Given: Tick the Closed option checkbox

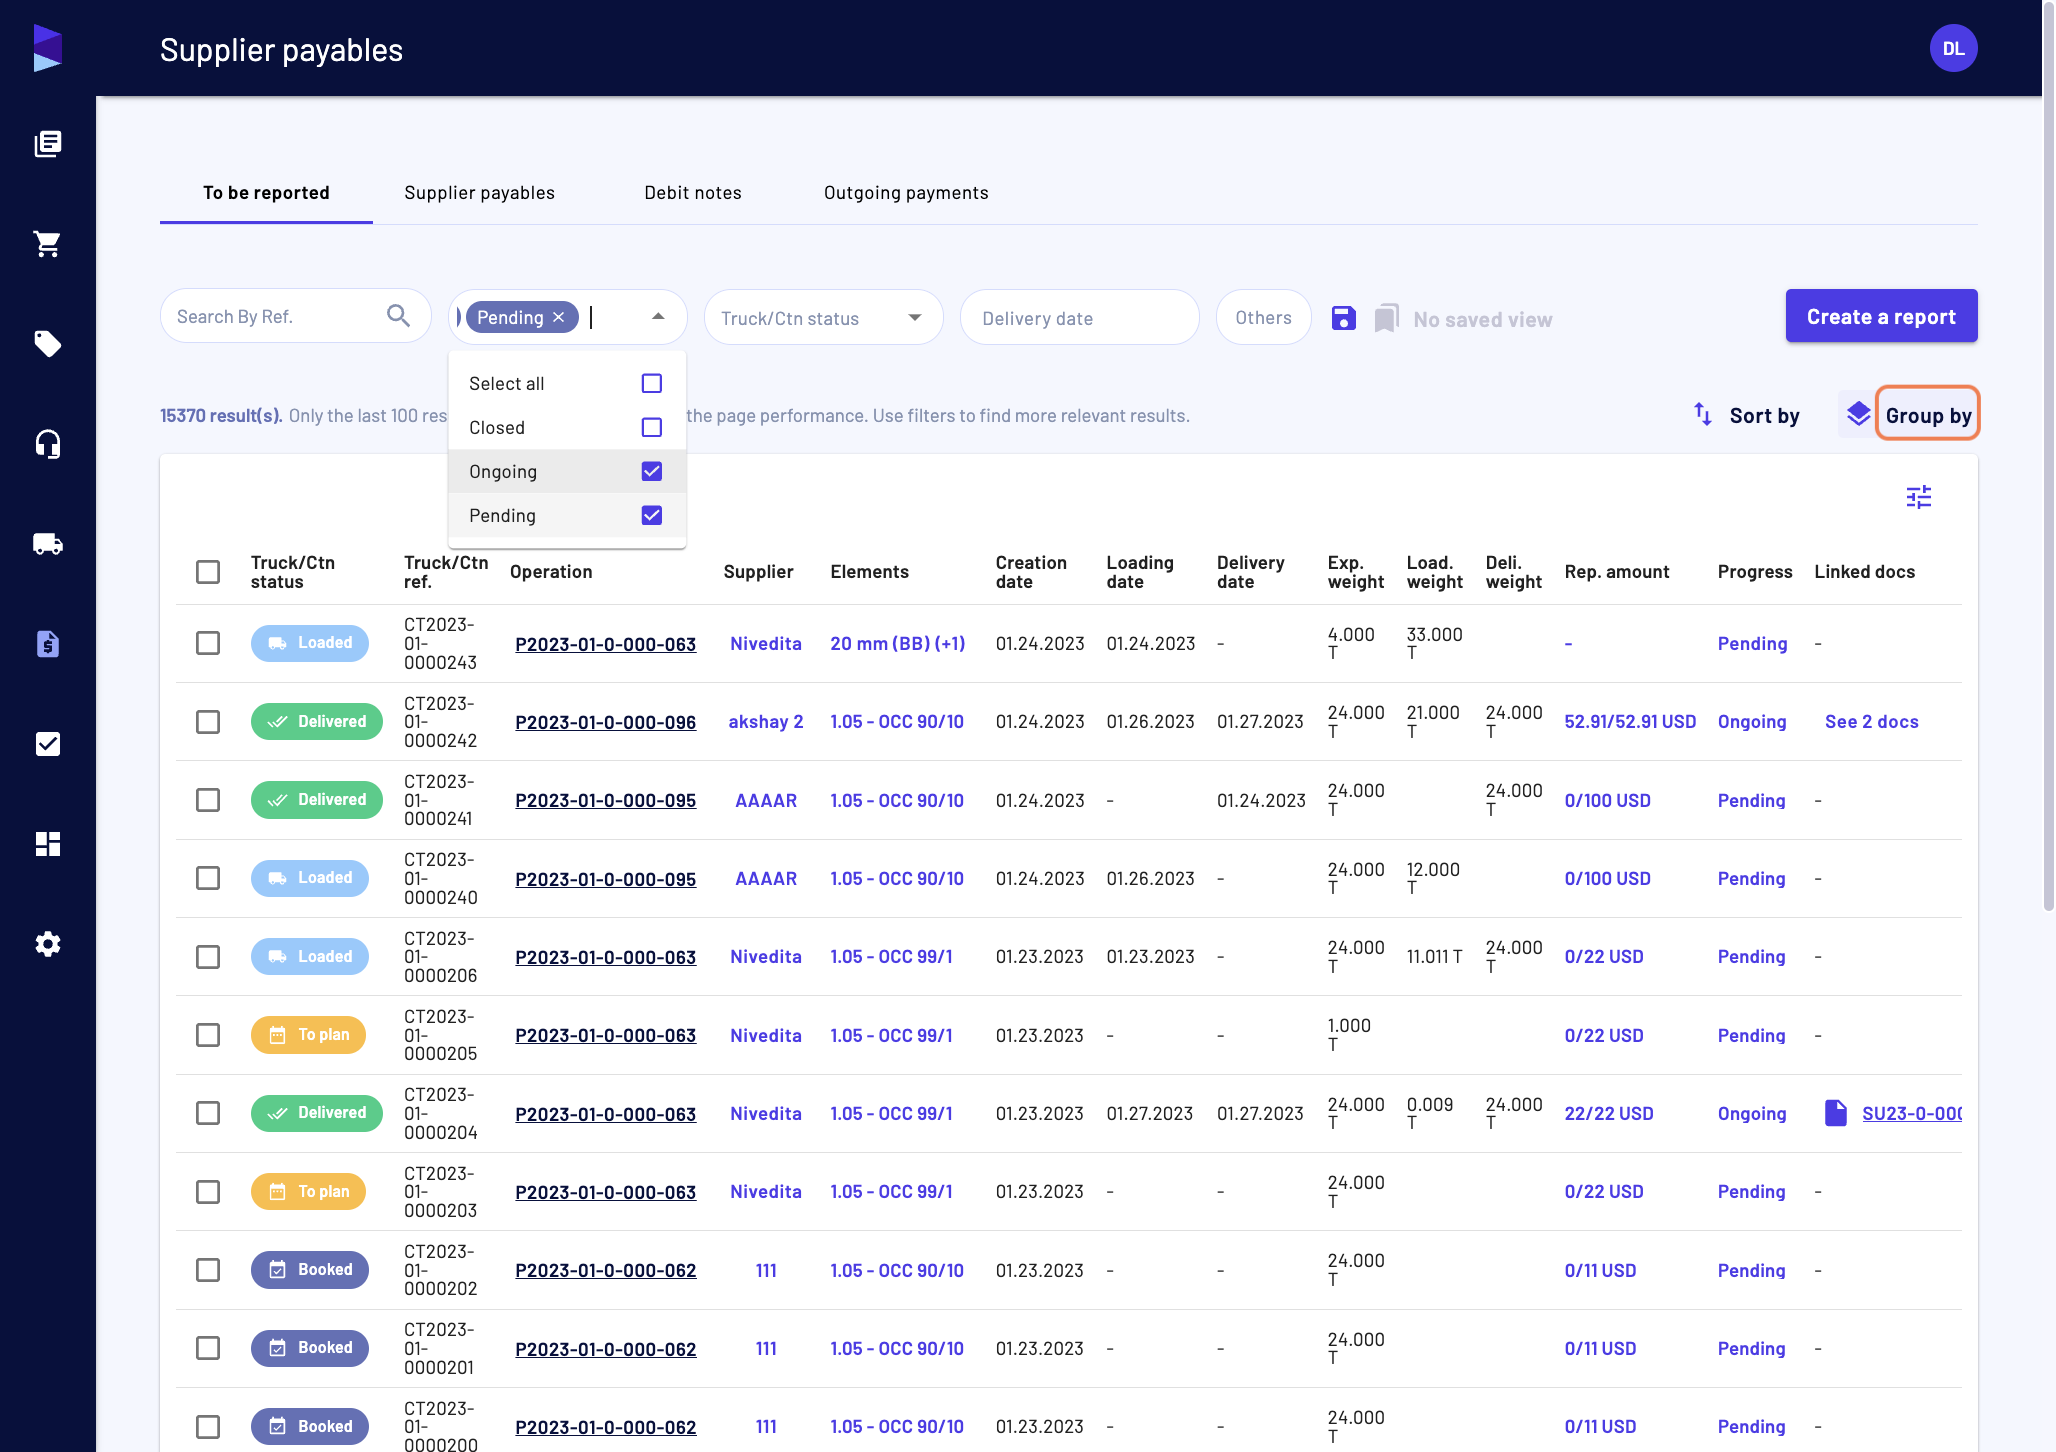Looking at the screenshot, I should pos(652,427).
